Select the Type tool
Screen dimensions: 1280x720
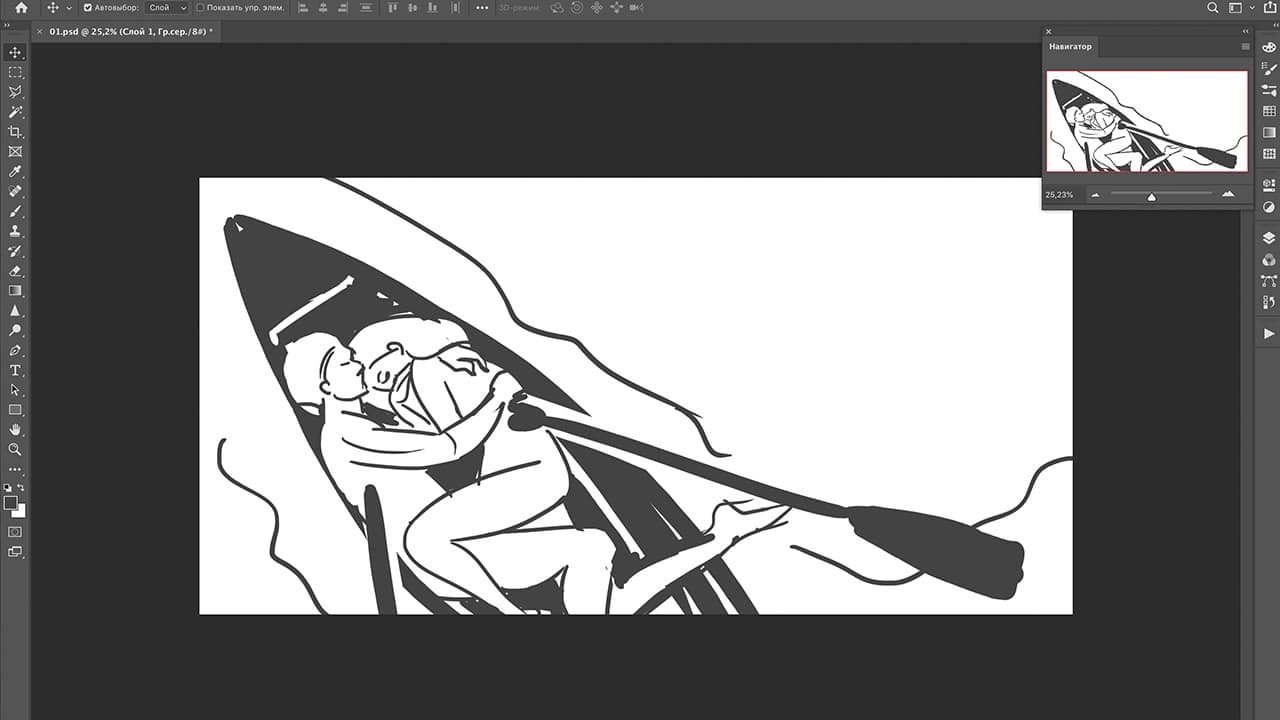[x=15, y=370]
